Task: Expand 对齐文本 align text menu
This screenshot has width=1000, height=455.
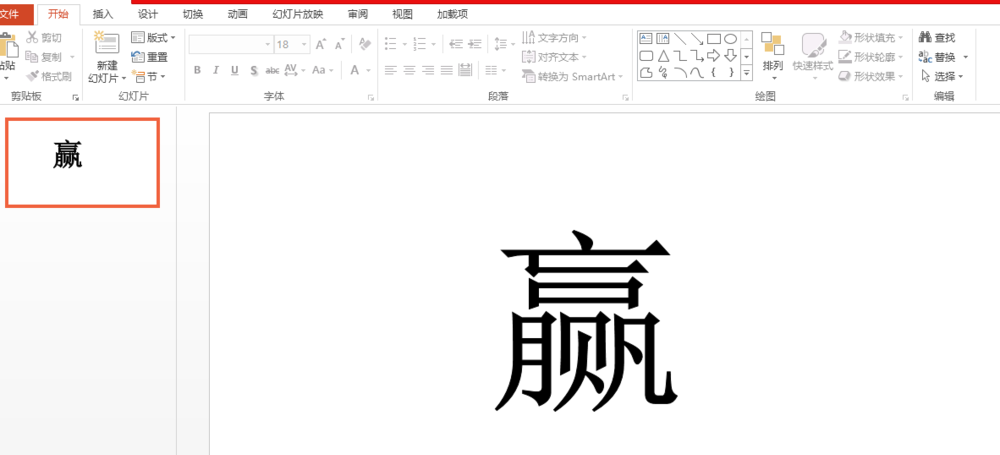Action: point(554,57)
